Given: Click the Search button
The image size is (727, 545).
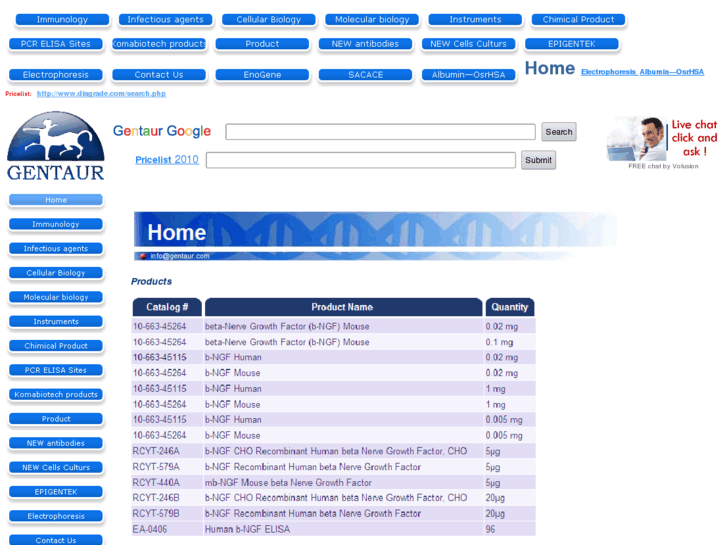Looking at the screenshot, I should (x=559, y=132).
